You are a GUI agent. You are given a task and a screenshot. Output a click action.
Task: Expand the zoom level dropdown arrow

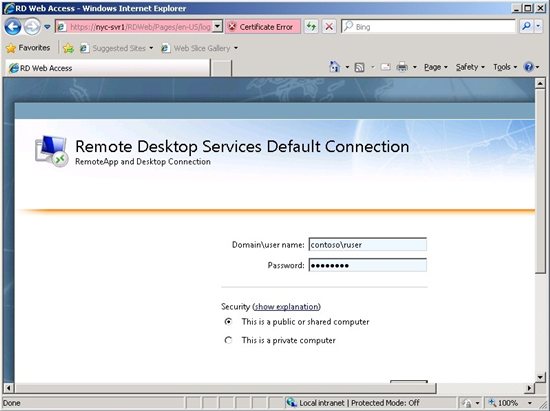(530, 403)
